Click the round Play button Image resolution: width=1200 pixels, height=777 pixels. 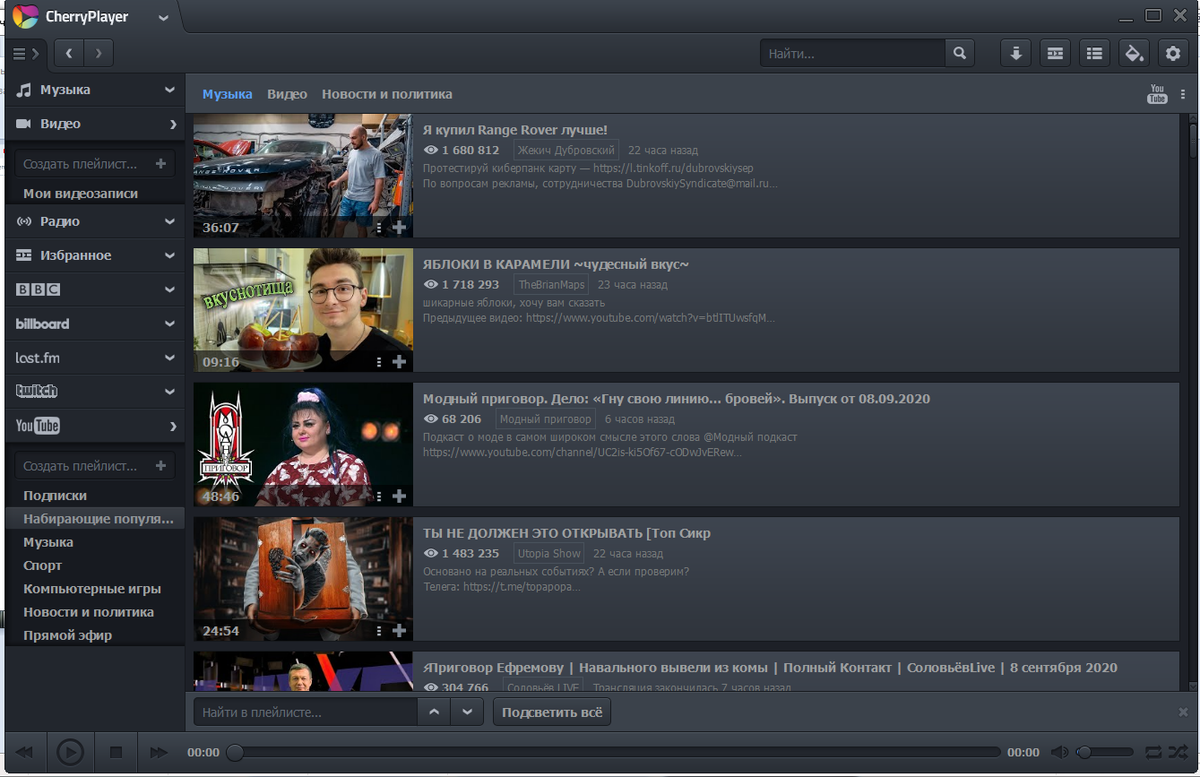point(69,752)
